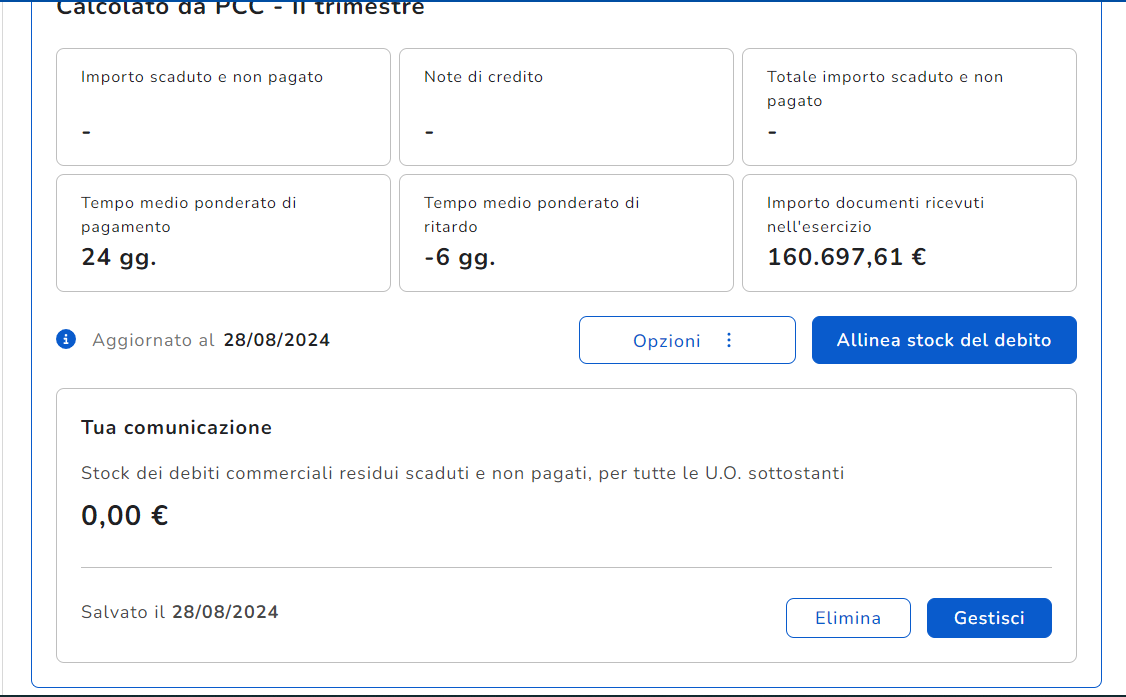Click the Tempo medio ponderato di pagamento label
Screen dimensions: 1126x697
[188, 214]
